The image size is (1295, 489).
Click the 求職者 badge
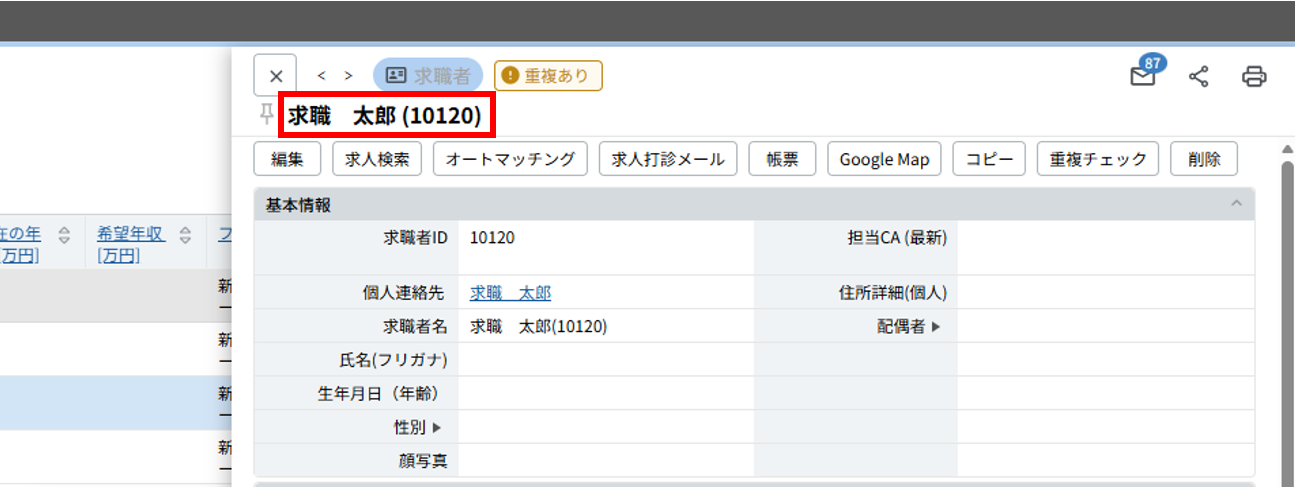[428, 75]
